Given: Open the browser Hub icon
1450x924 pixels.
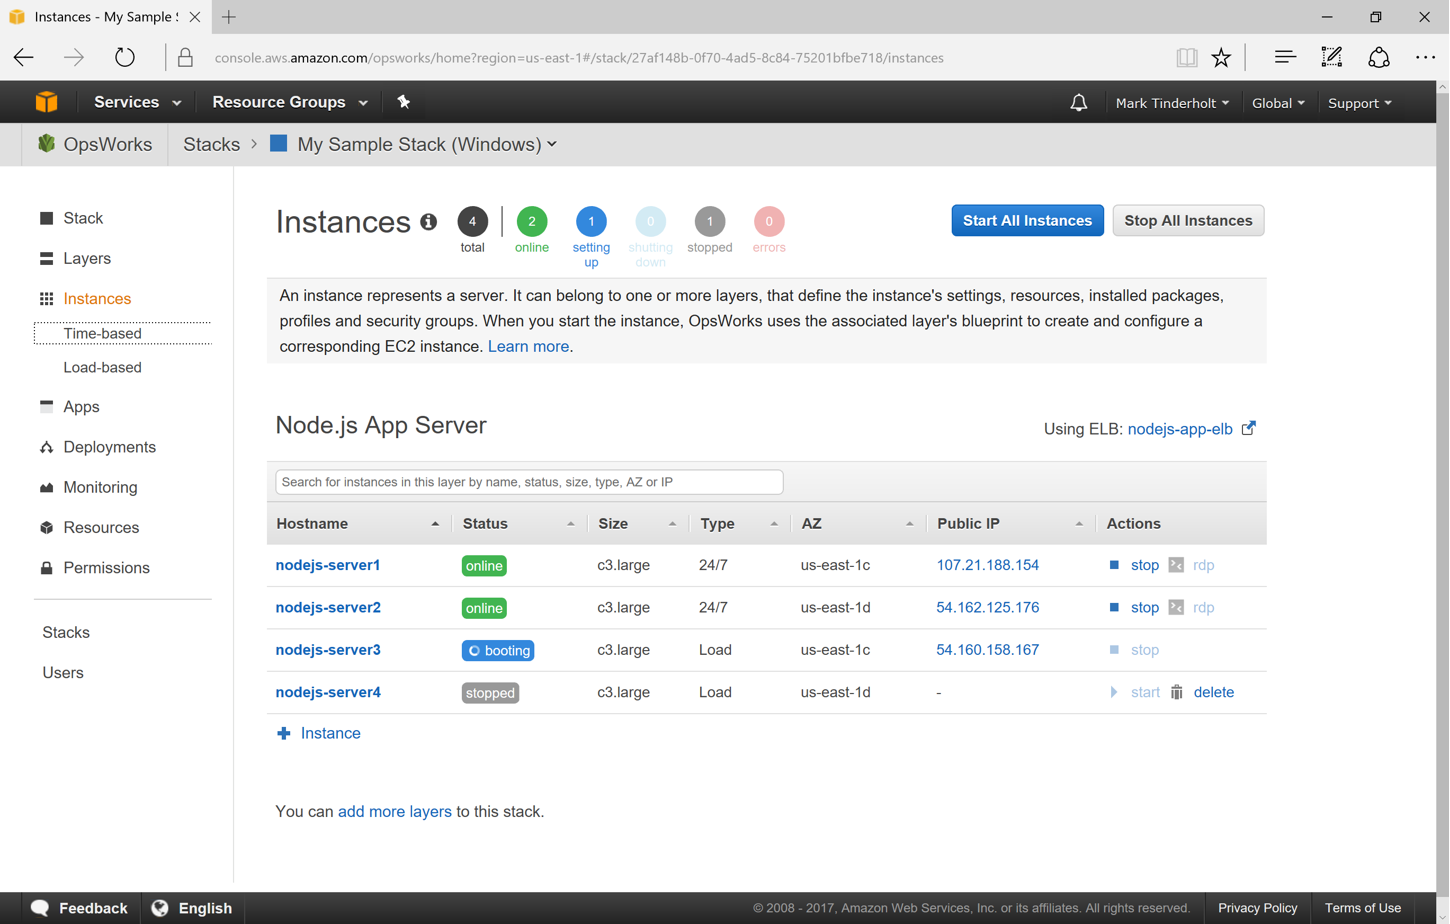Looking at the screenshot, I should (1285, 57).
